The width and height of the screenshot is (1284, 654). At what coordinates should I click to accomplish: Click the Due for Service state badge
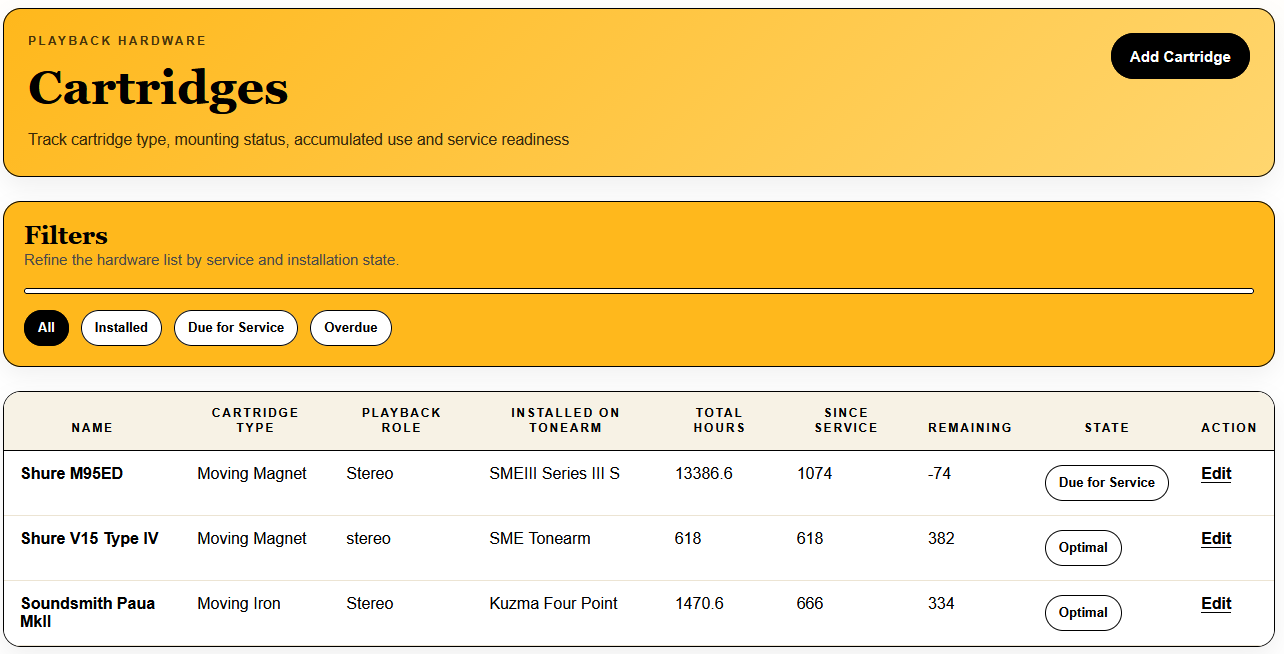1106,482
